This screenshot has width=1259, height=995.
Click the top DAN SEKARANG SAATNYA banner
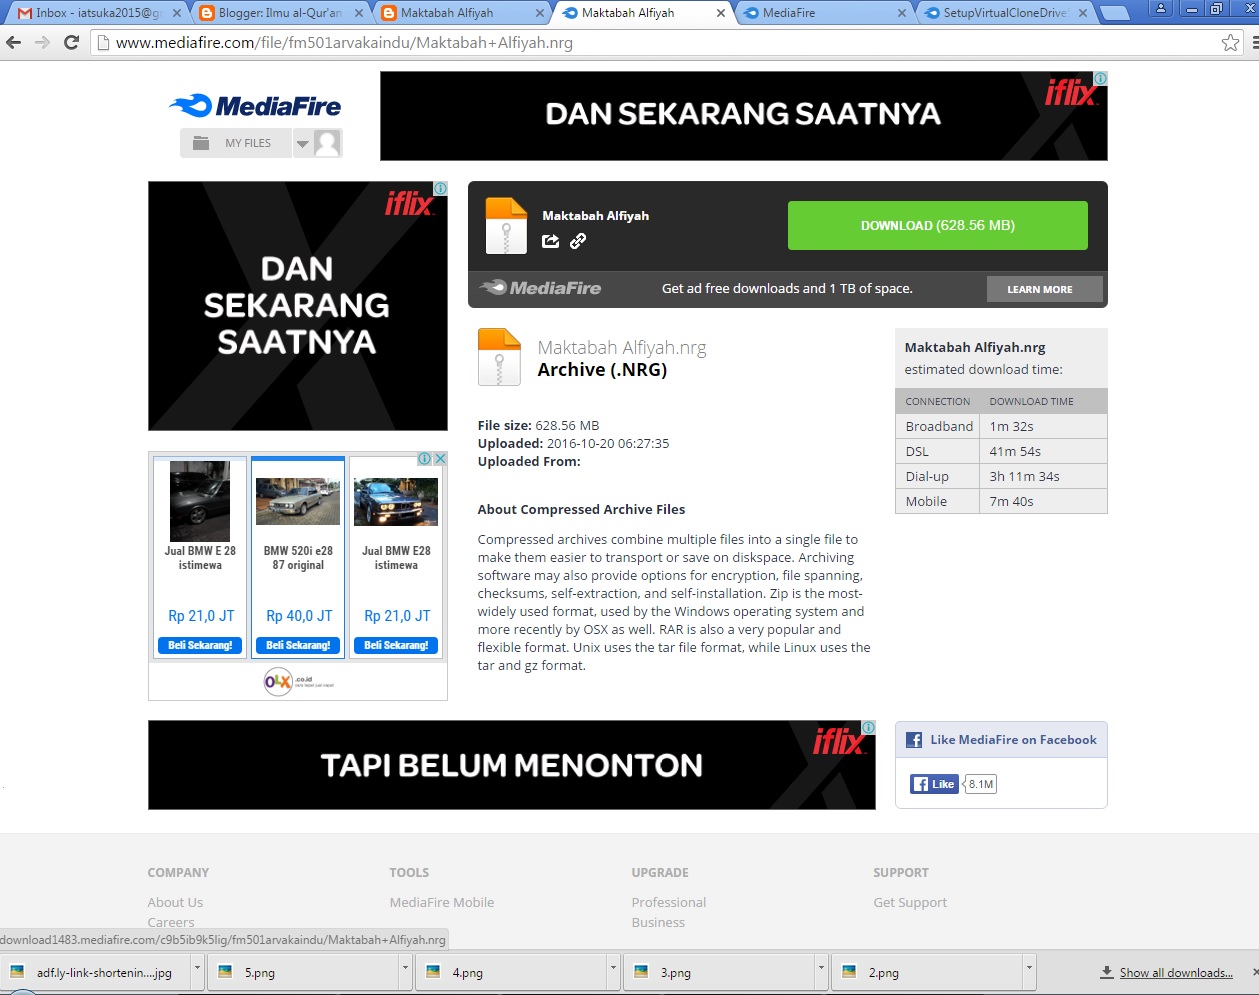coord(743,115)
